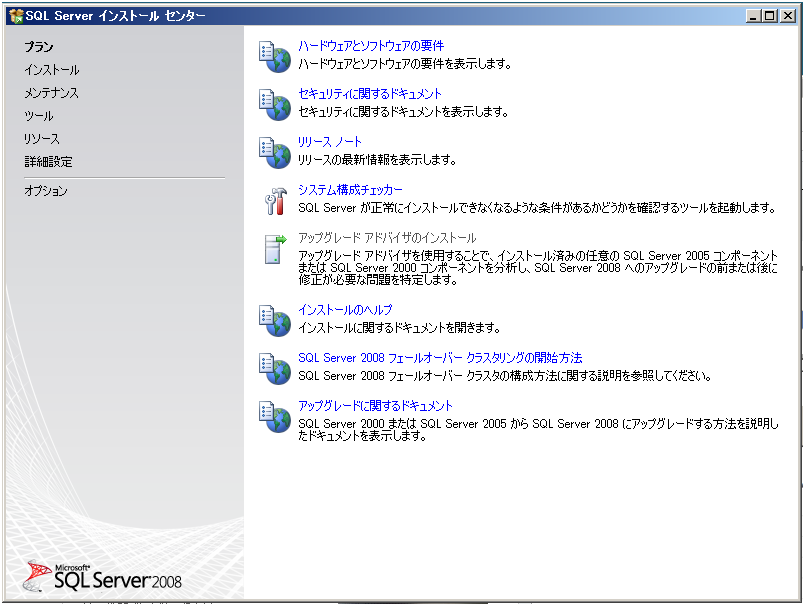Click description ハードウェアとソフトウェアの要件を表示します。
The image size is (804, 604).
tap(405, 64)
